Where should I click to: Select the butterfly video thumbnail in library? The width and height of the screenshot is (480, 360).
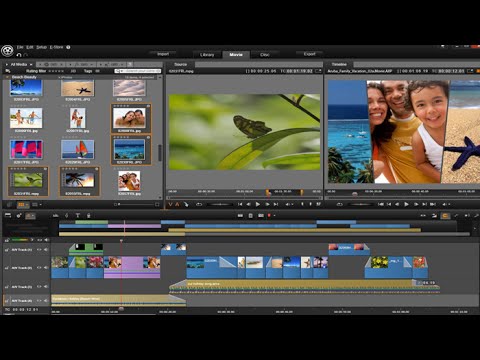coord(28,180)
